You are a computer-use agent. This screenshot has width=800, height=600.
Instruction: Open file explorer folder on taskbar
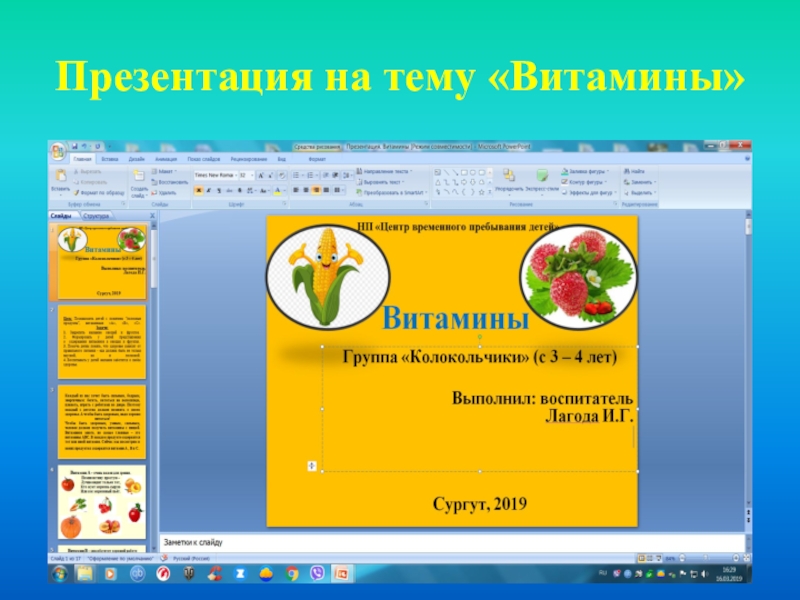click(x=85, y=573)
